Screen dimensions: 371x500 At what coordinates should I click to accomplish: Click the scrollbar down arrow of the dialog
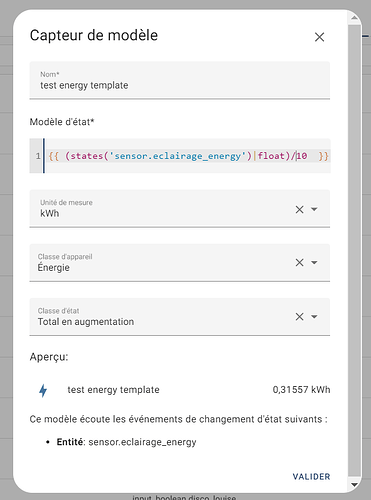[355, 485]
